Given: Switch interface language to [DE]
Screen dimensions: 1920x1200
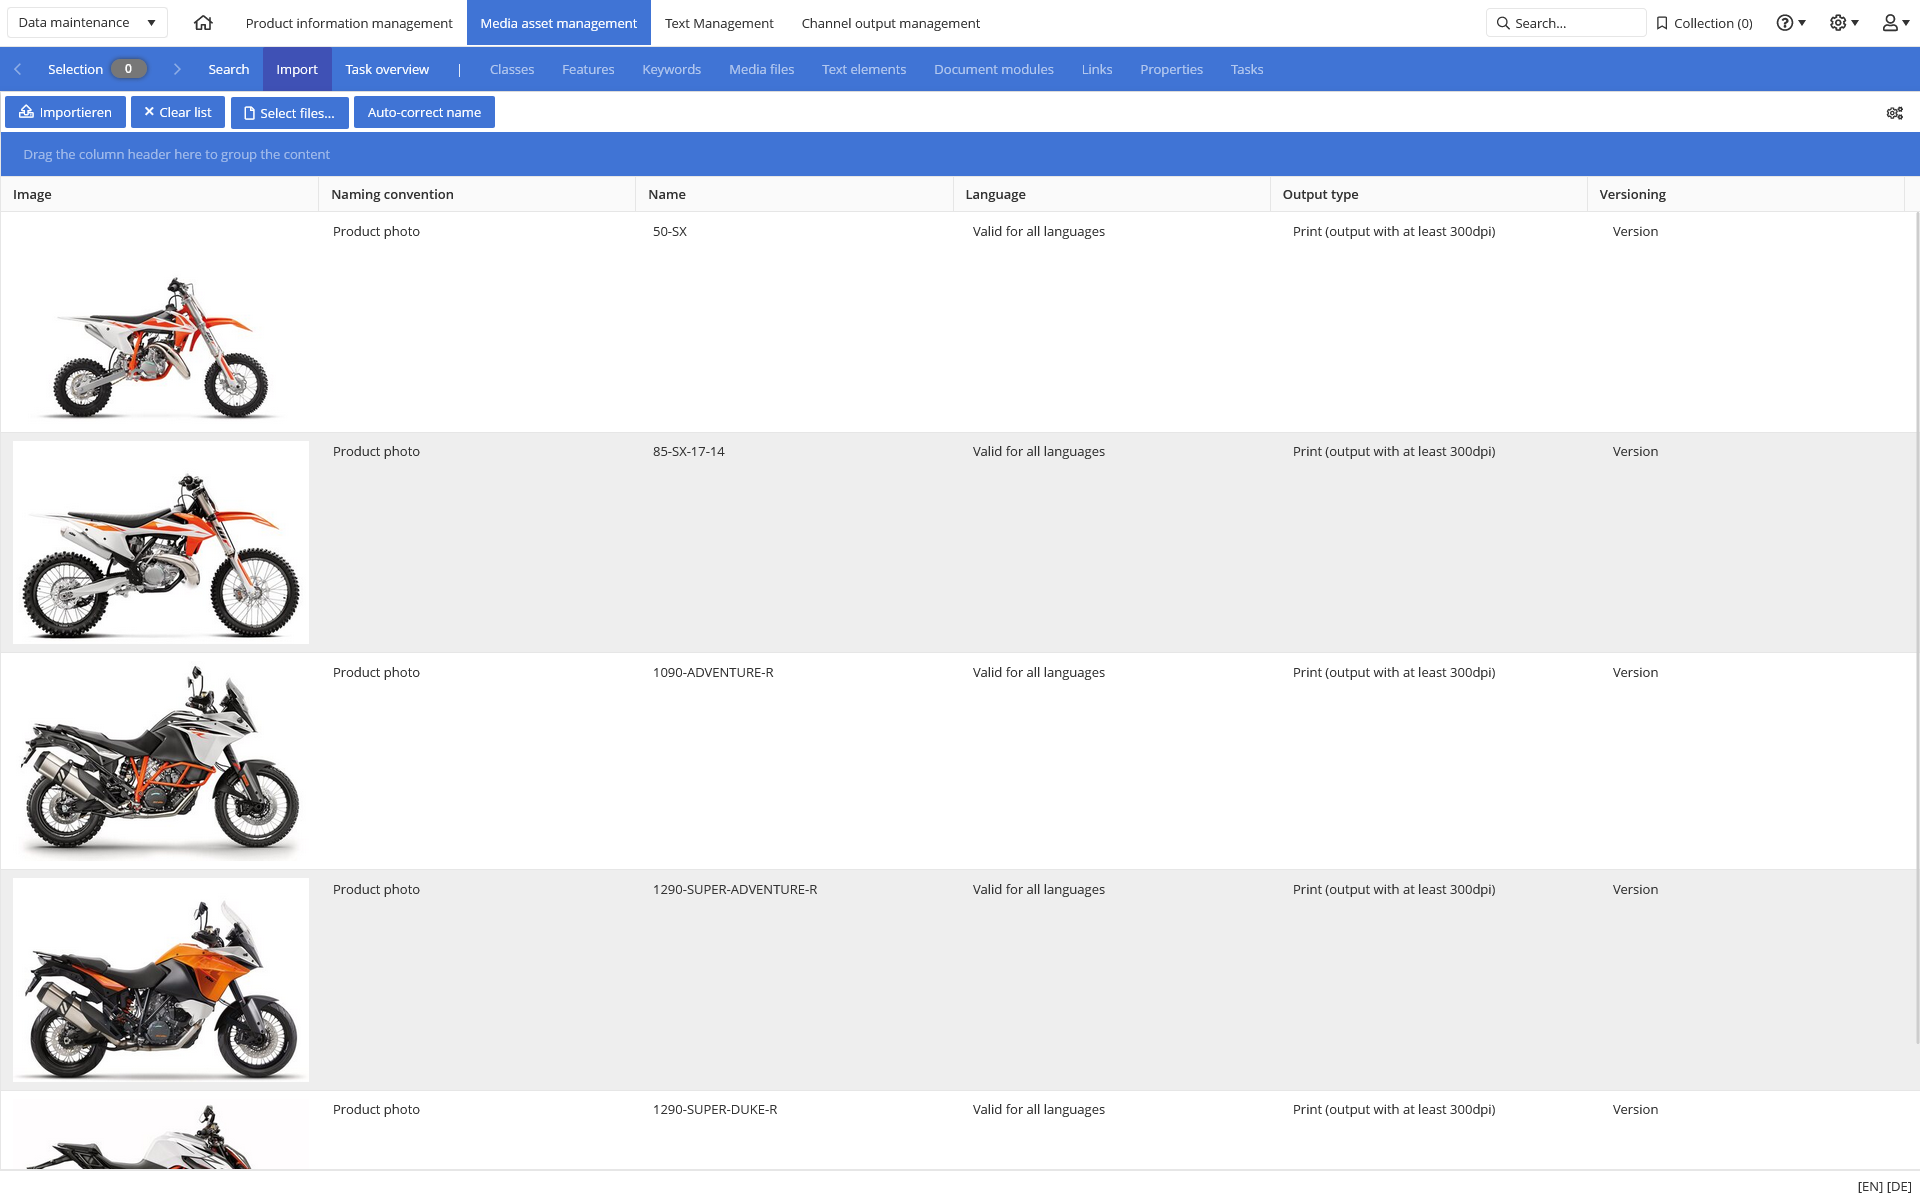Looking at the screenshot, I should (1899, 1186).
